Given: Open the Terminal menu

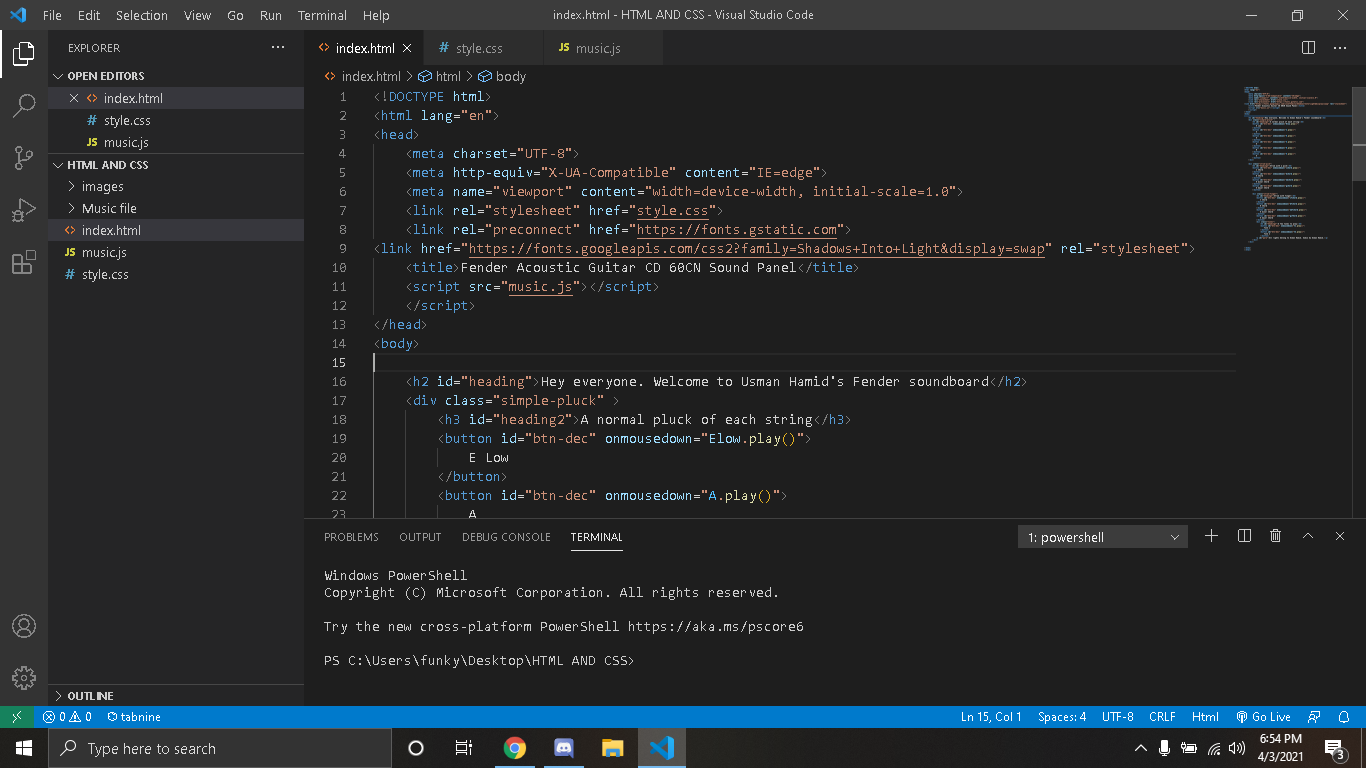Looking at the screenshot, I should pyautogui.click(x=322, y=15).
